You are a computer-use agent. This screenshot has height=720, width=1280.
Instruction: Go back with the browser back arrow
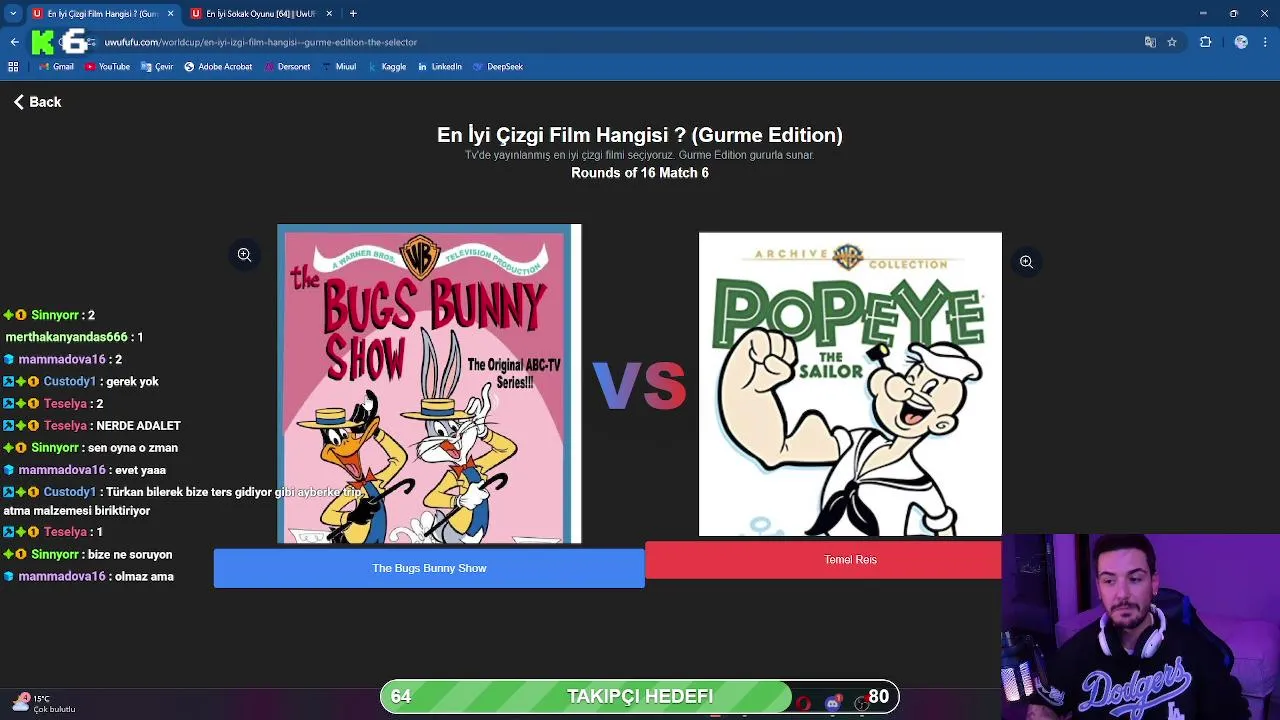[x=14, y=42]
